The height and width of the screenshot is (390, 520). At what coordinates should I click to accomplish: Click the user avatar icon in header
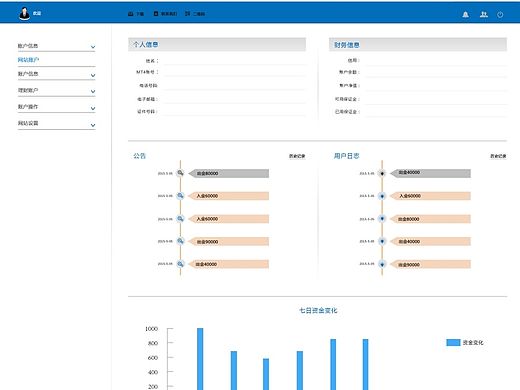[24, 13]
